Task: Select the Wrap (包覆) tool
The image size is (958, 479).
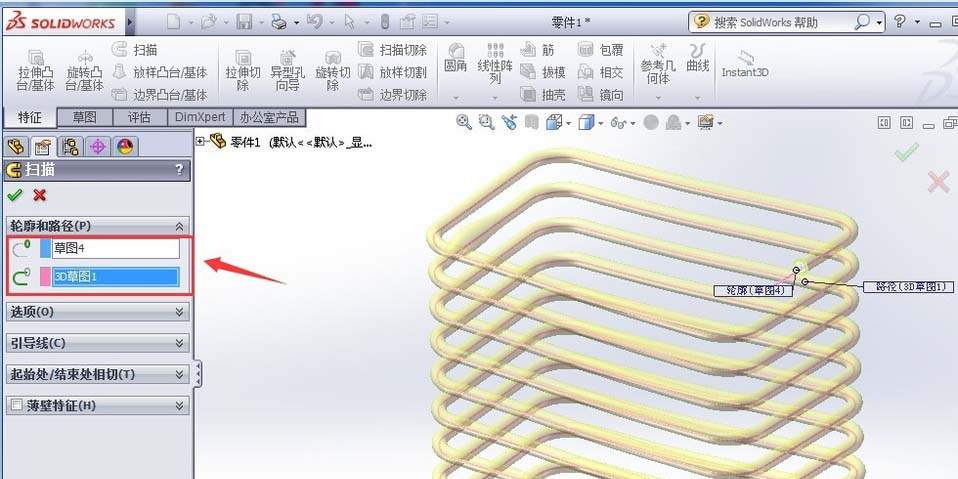Action: [600, 49]
